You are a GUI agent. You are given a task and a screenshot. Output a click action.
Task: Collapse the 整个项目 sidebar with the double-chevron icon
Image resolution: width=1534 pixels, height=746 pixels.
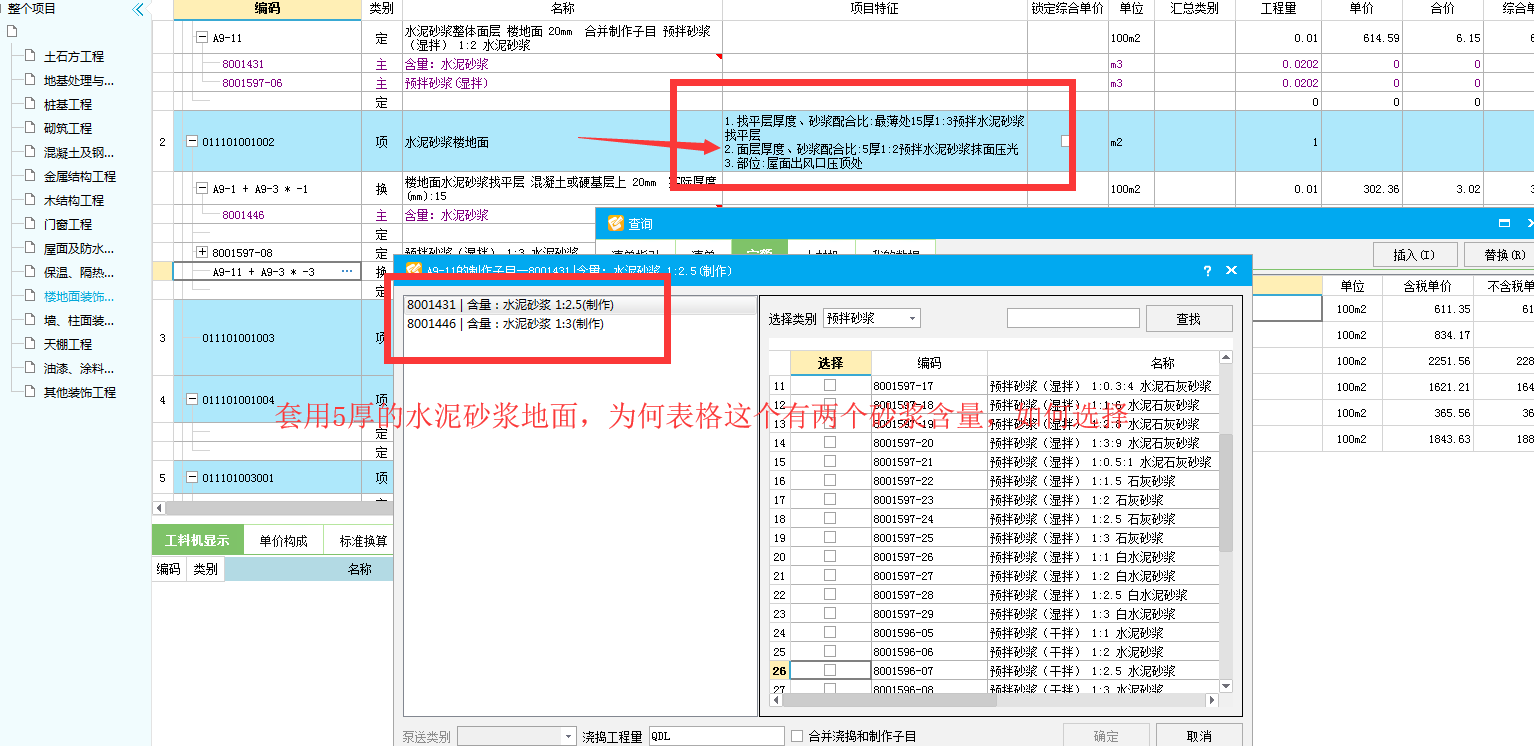tap(138, 9)
